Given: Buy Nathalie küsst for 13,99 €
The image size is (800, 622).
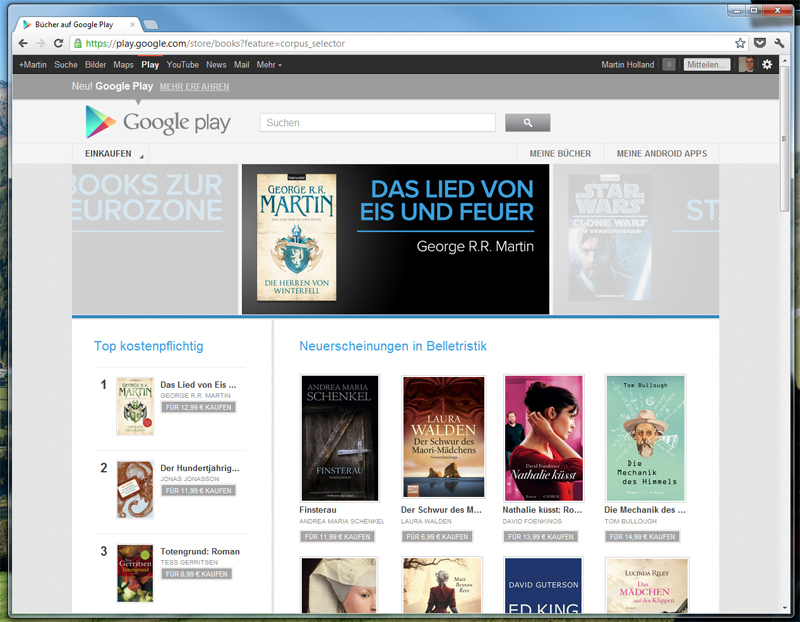Looking at the screenshot, I should [541, 537].
